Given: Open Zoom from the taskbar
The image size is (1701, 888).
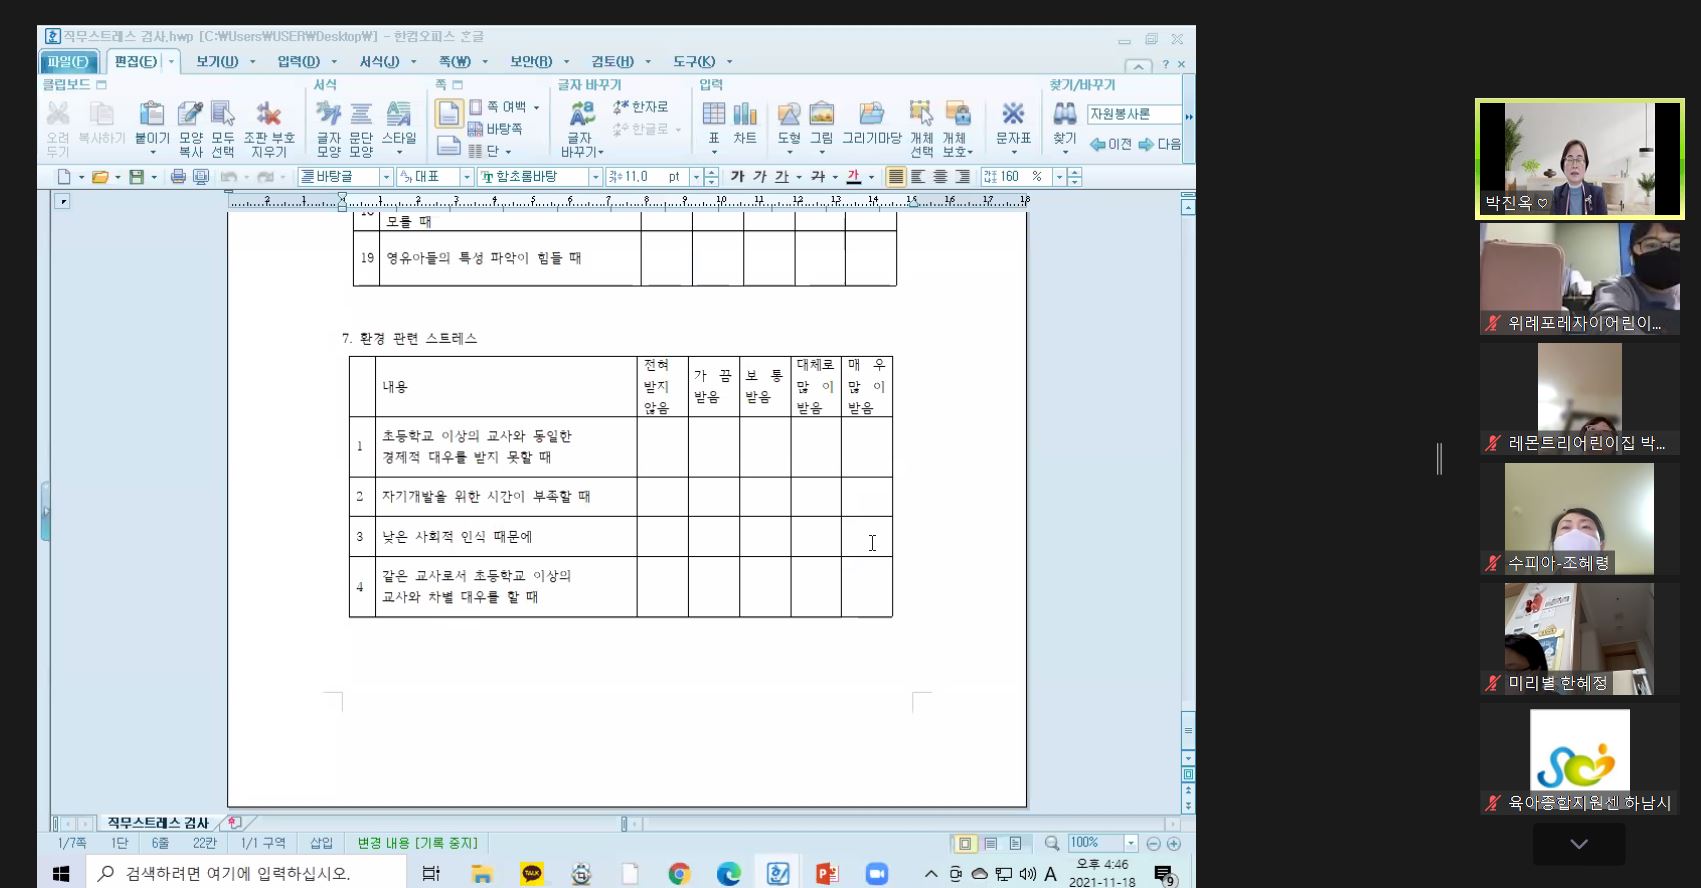Looking at the screenshot, I should click(x=877, y=874).
